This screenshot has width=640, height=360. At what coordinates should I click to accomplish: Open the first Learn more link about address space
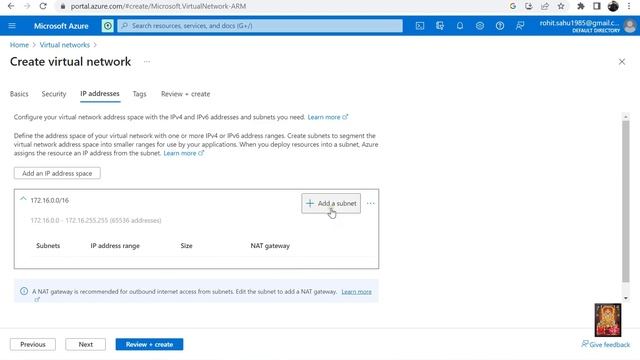click(x=327, y=117)
